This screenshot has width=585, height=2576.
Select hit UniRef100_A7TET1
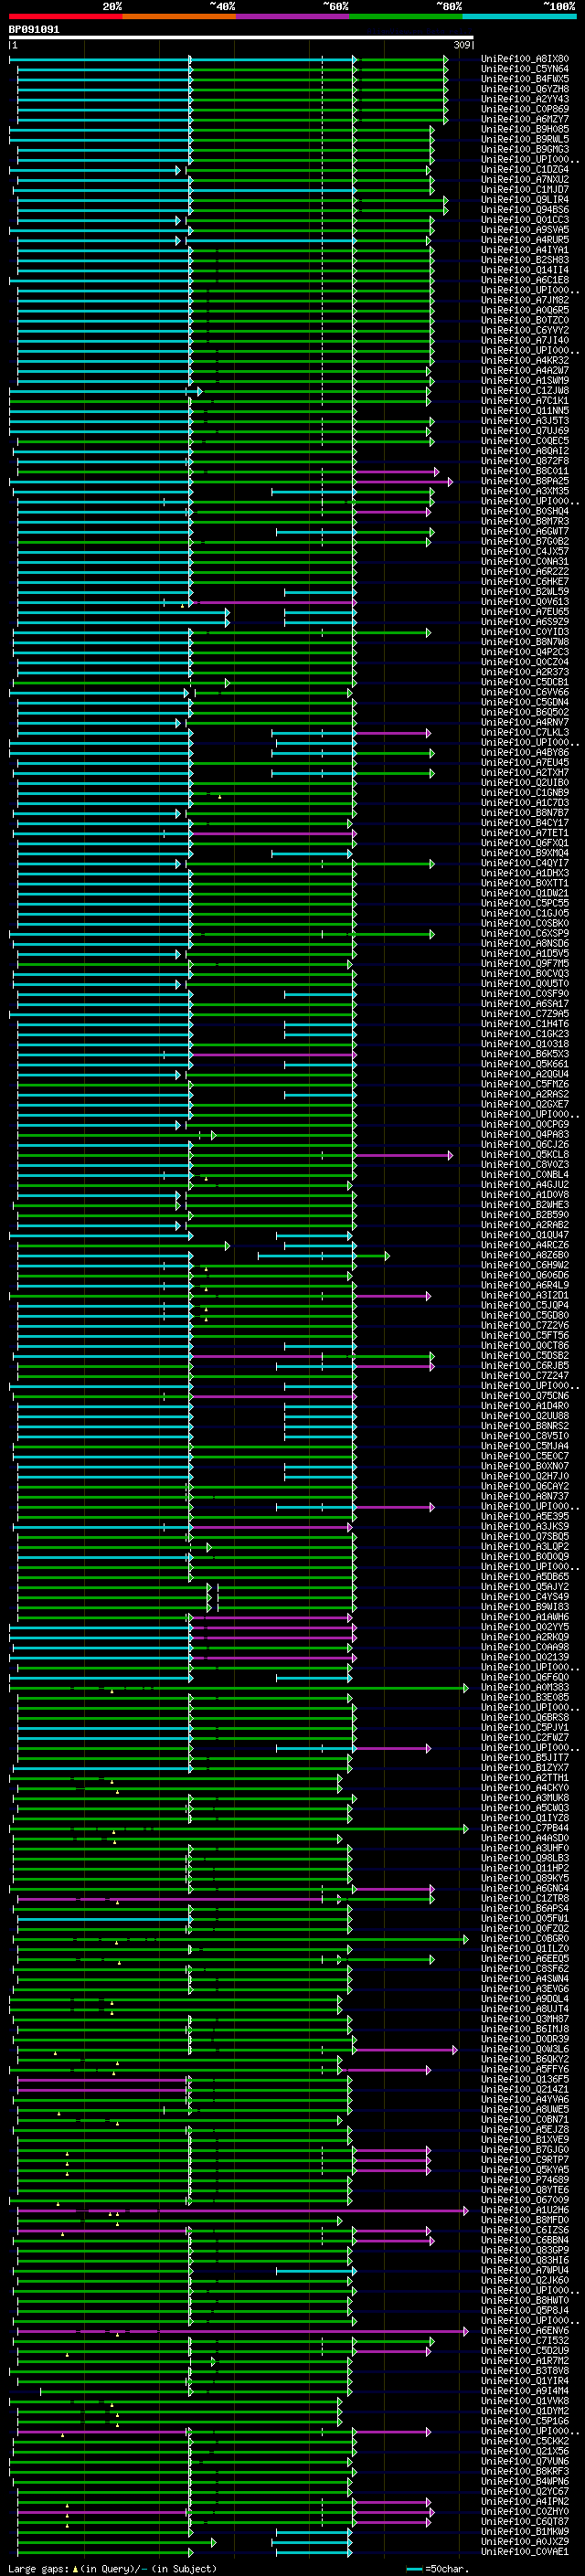pyautogui.click(x=525, y=833)
